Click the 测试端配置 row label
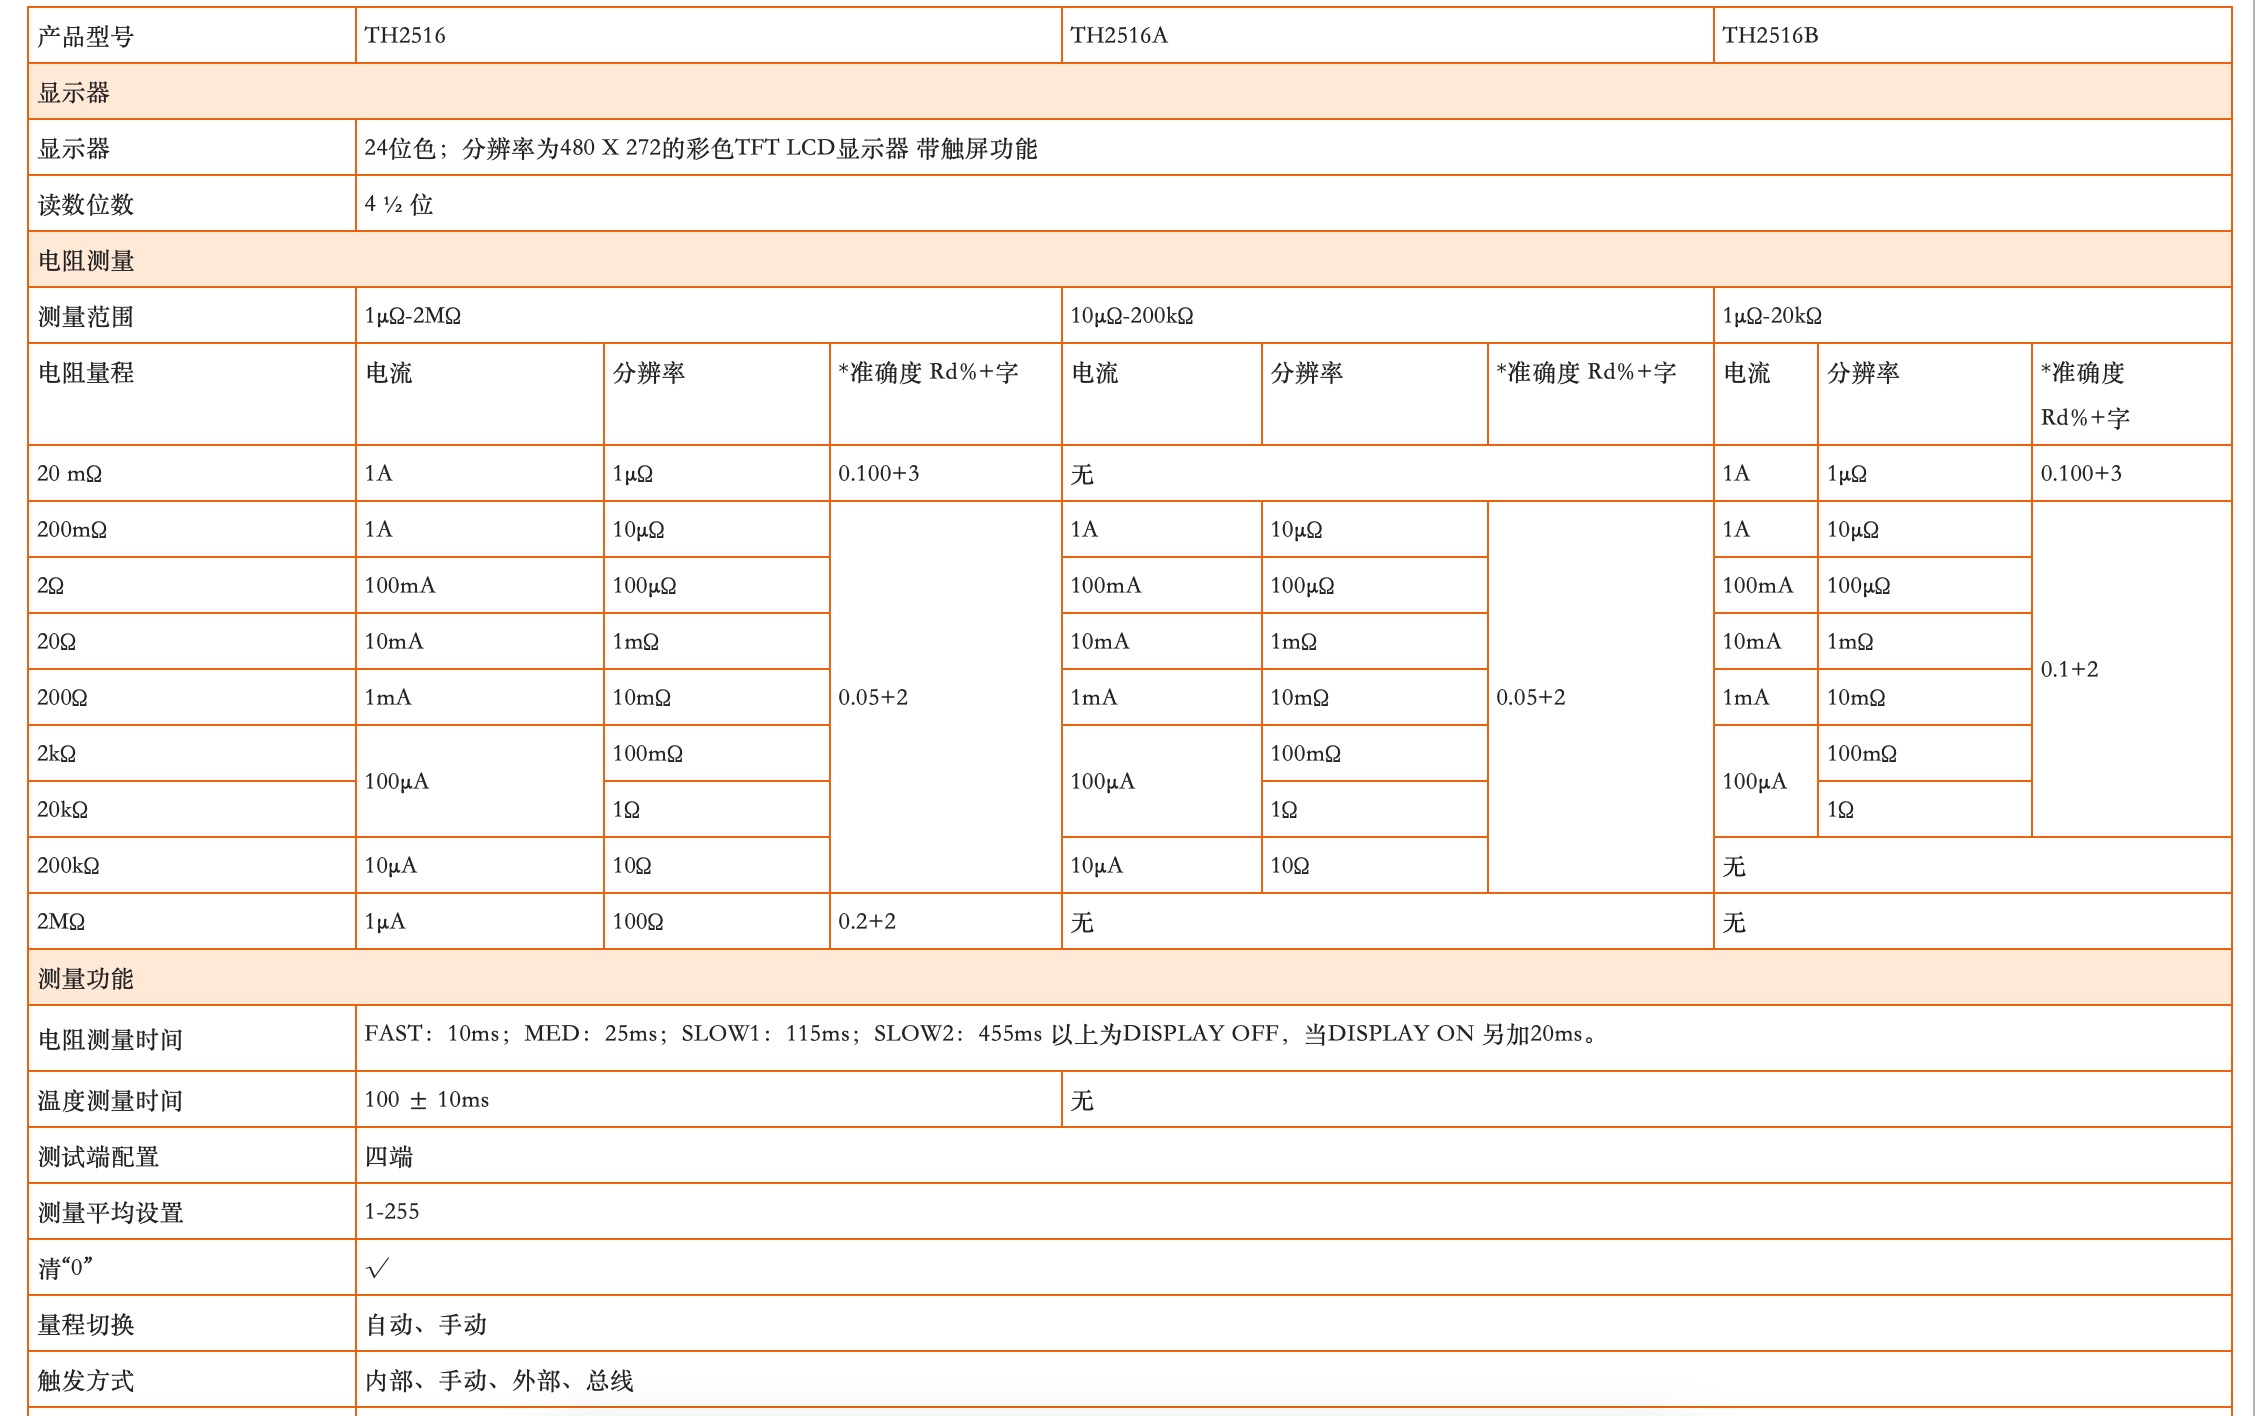The width and height of the screenshot is (2256, 1416). pos(192,1156)
